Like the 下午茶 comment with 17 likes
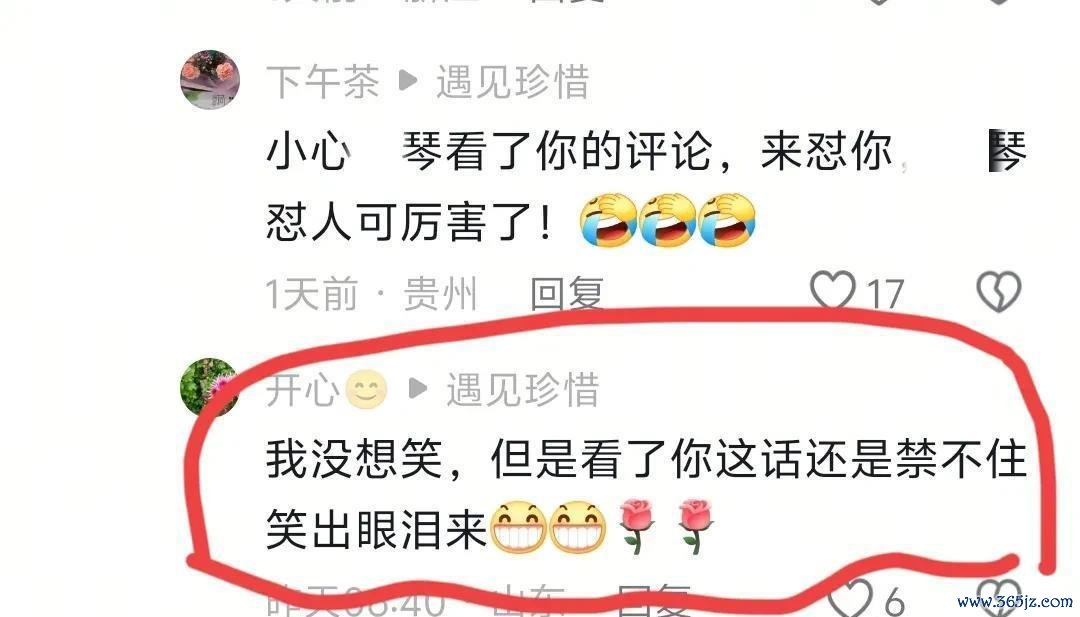Viewport: 1080px width, 617px height. (x=833, y=290)
